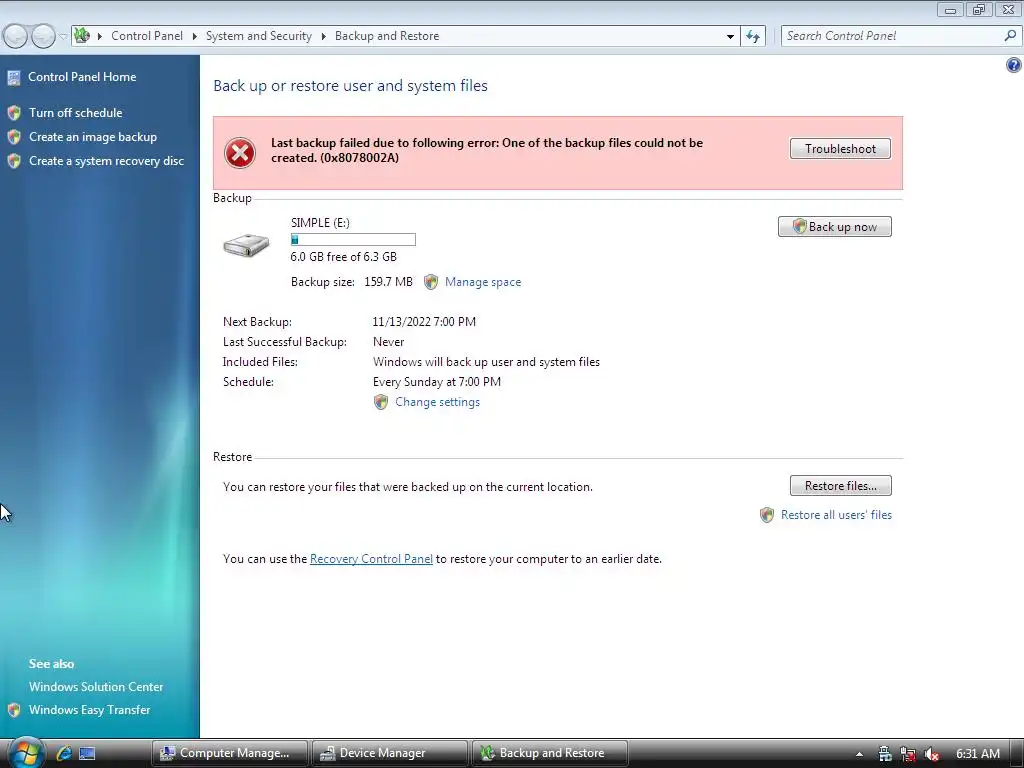1024x768 pixels.
Task: Click the red error X icon
Action: coord(240,153)
